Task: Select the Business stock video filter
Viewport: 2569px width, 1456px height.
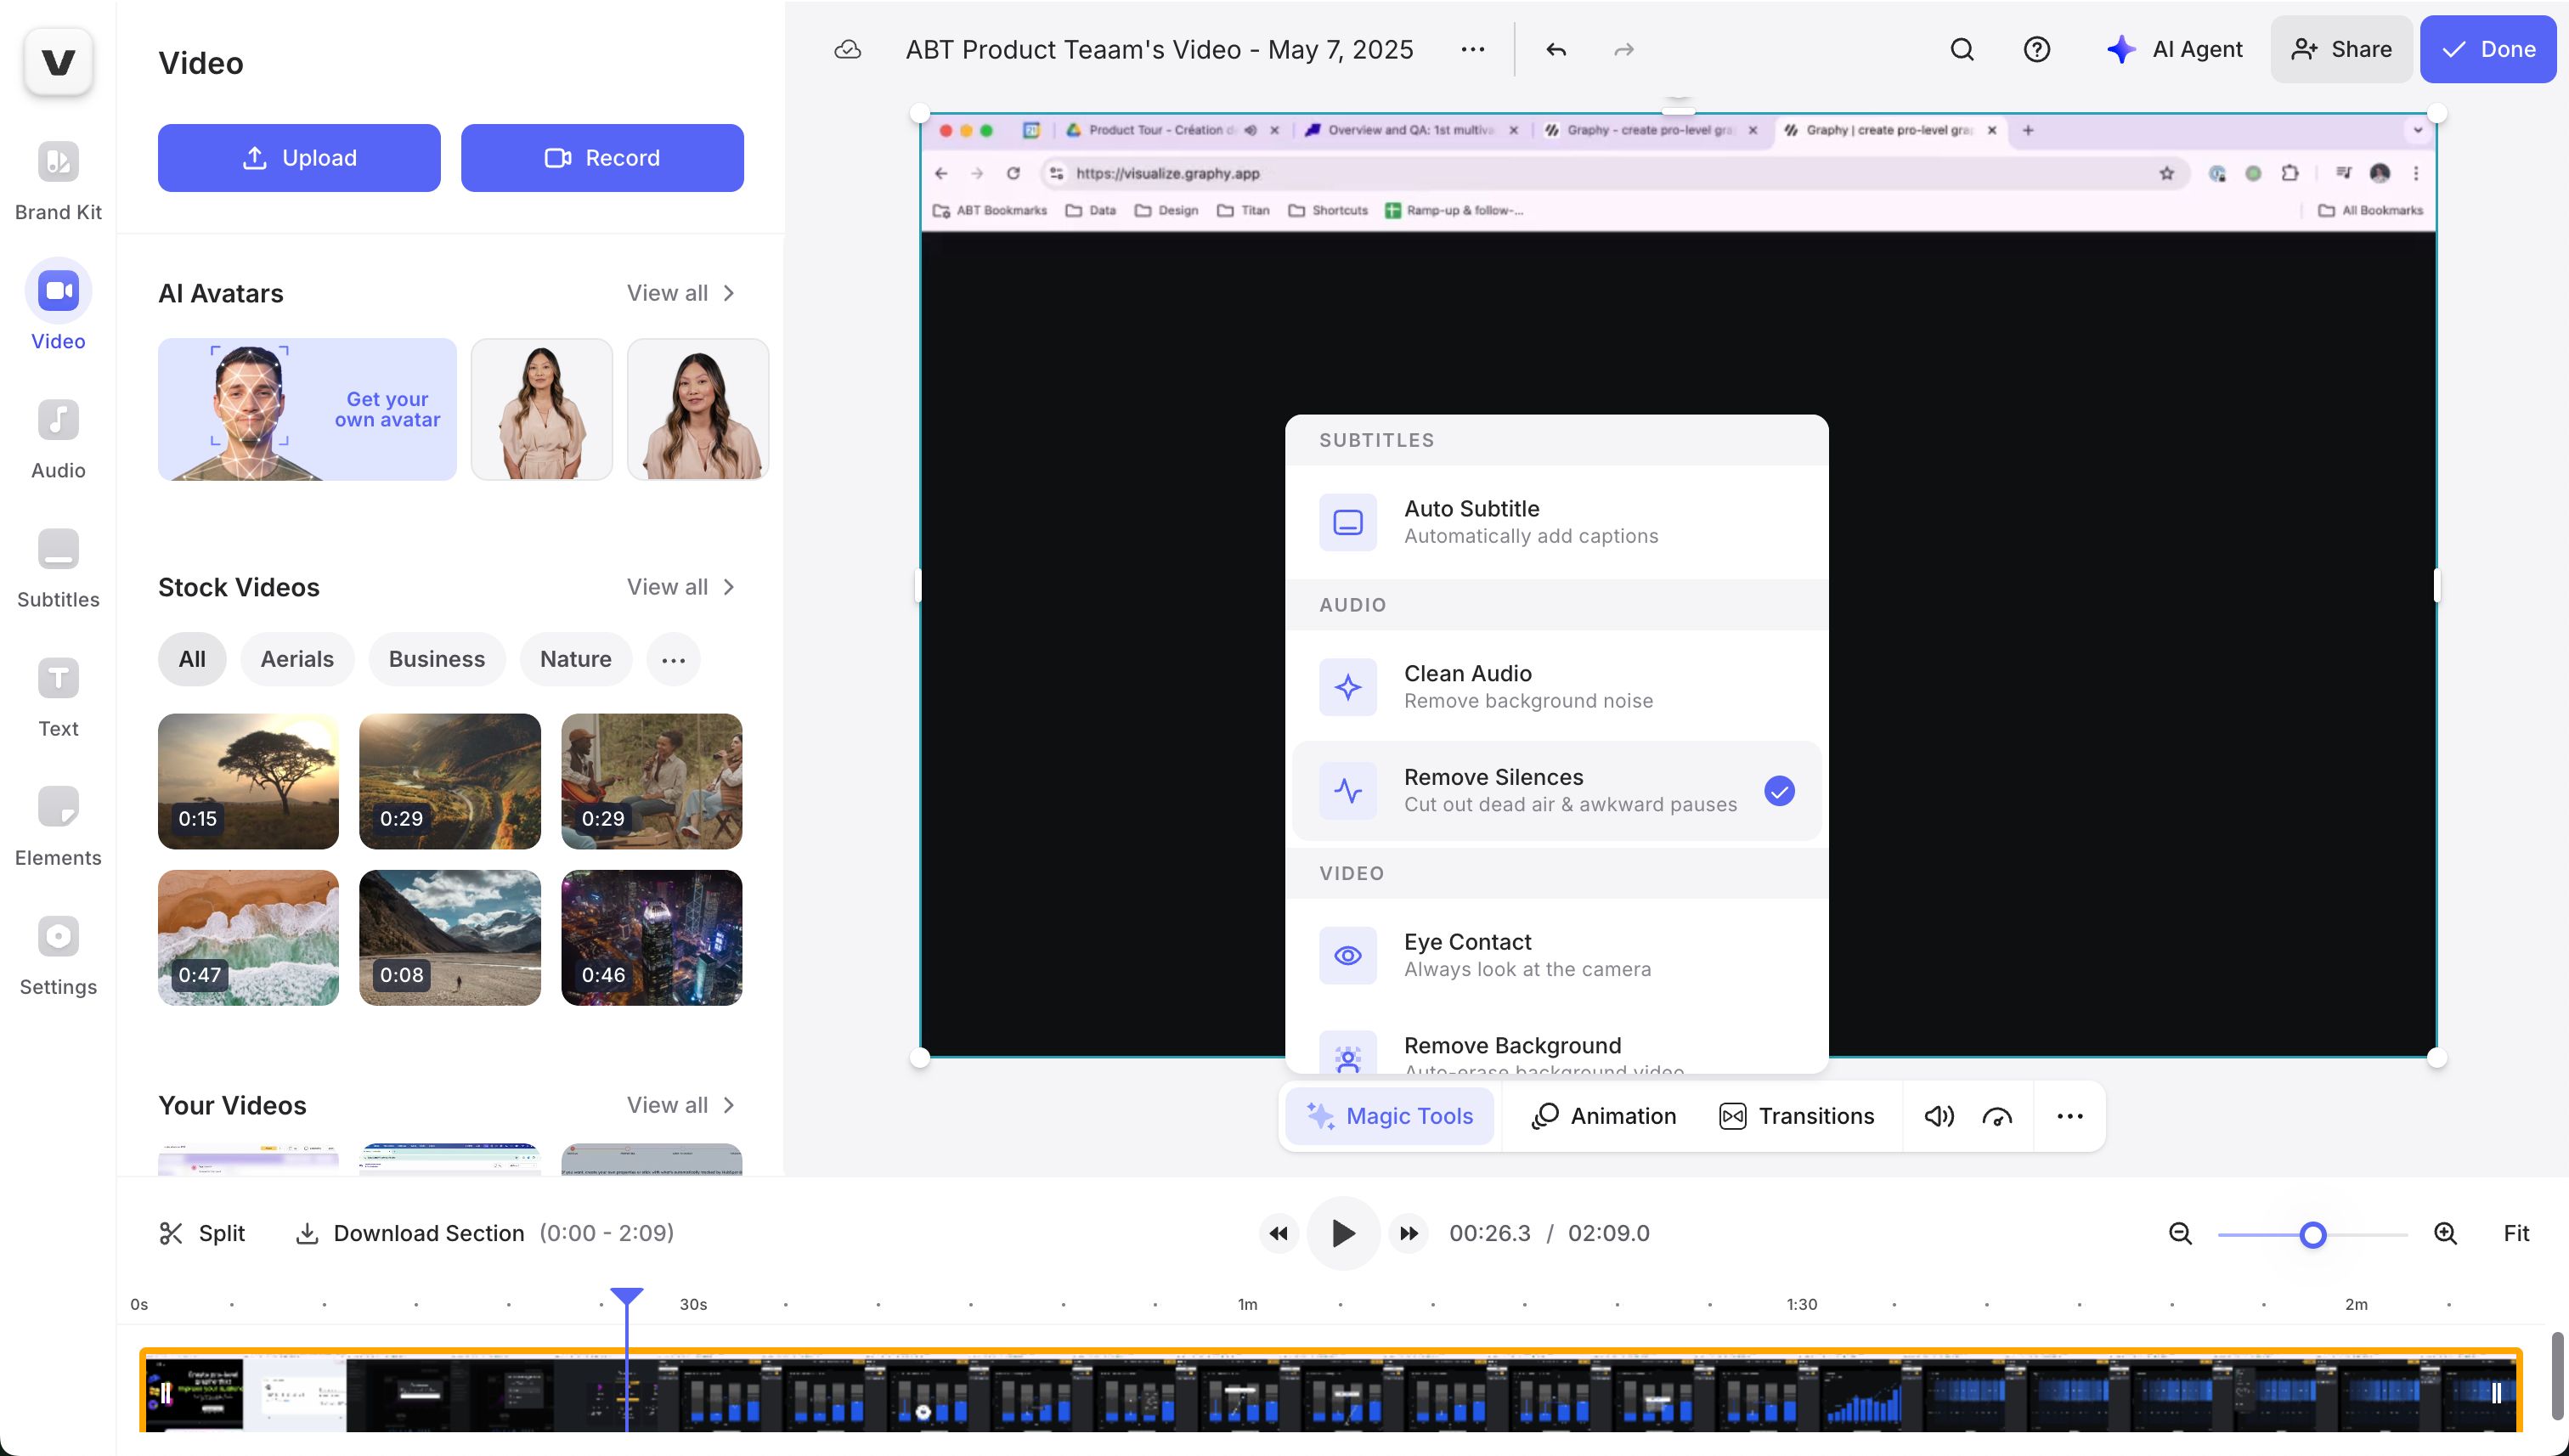Action: 437,659
